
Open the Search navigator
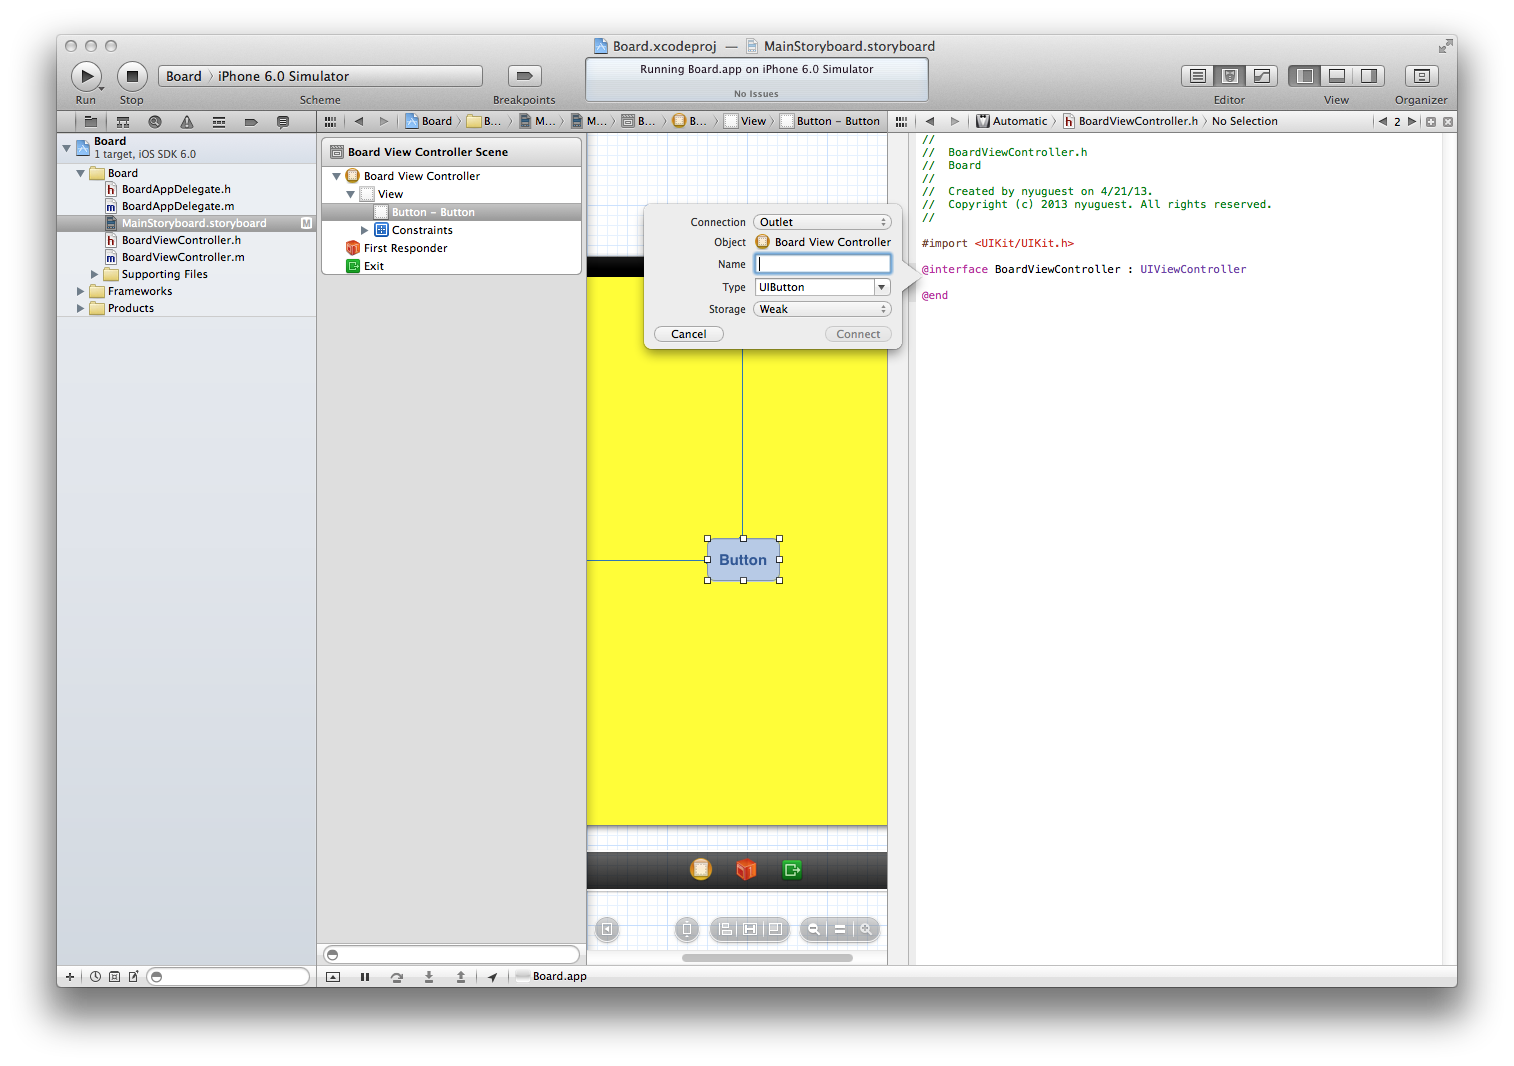pos(155,122)
